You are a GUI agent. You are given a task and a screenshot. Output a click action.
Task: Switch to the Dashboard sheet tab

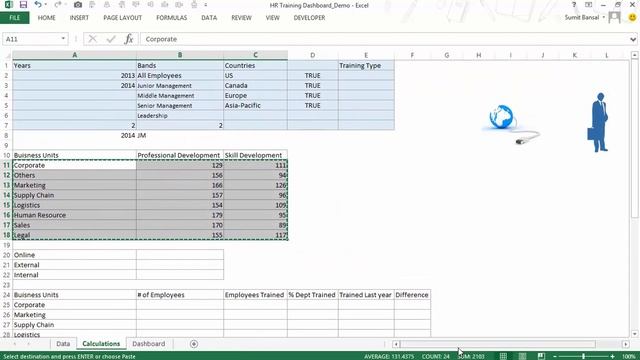click(149, 344)
